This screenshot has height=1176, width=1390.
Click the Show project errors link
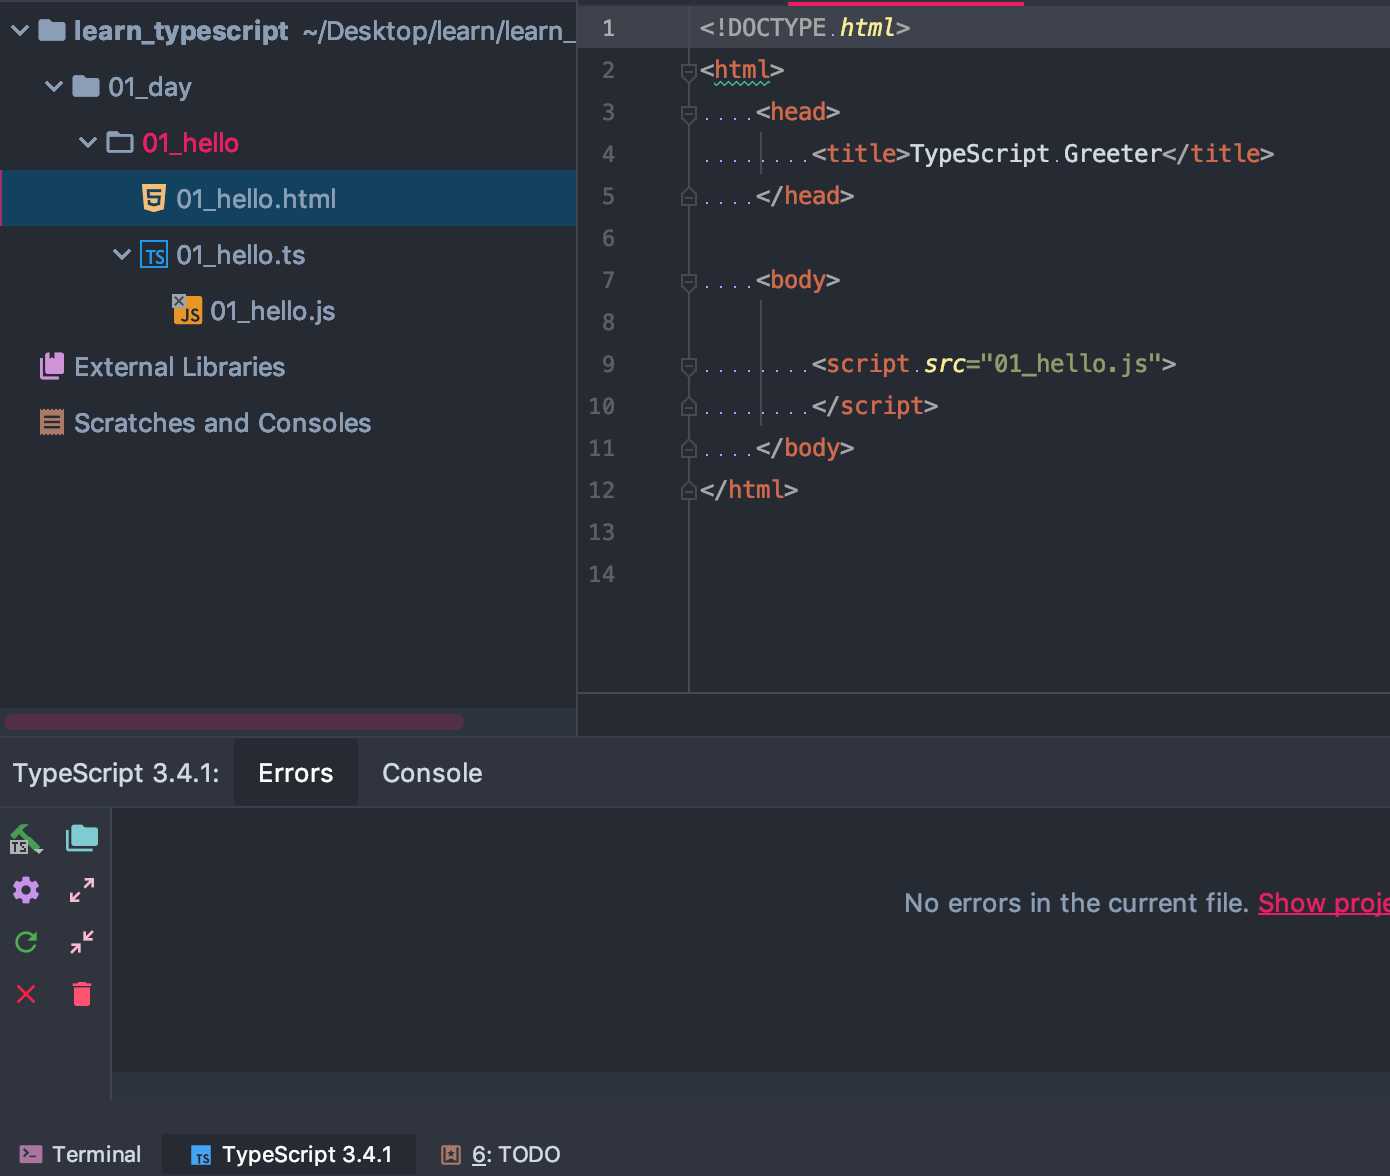pos(1323,903)
